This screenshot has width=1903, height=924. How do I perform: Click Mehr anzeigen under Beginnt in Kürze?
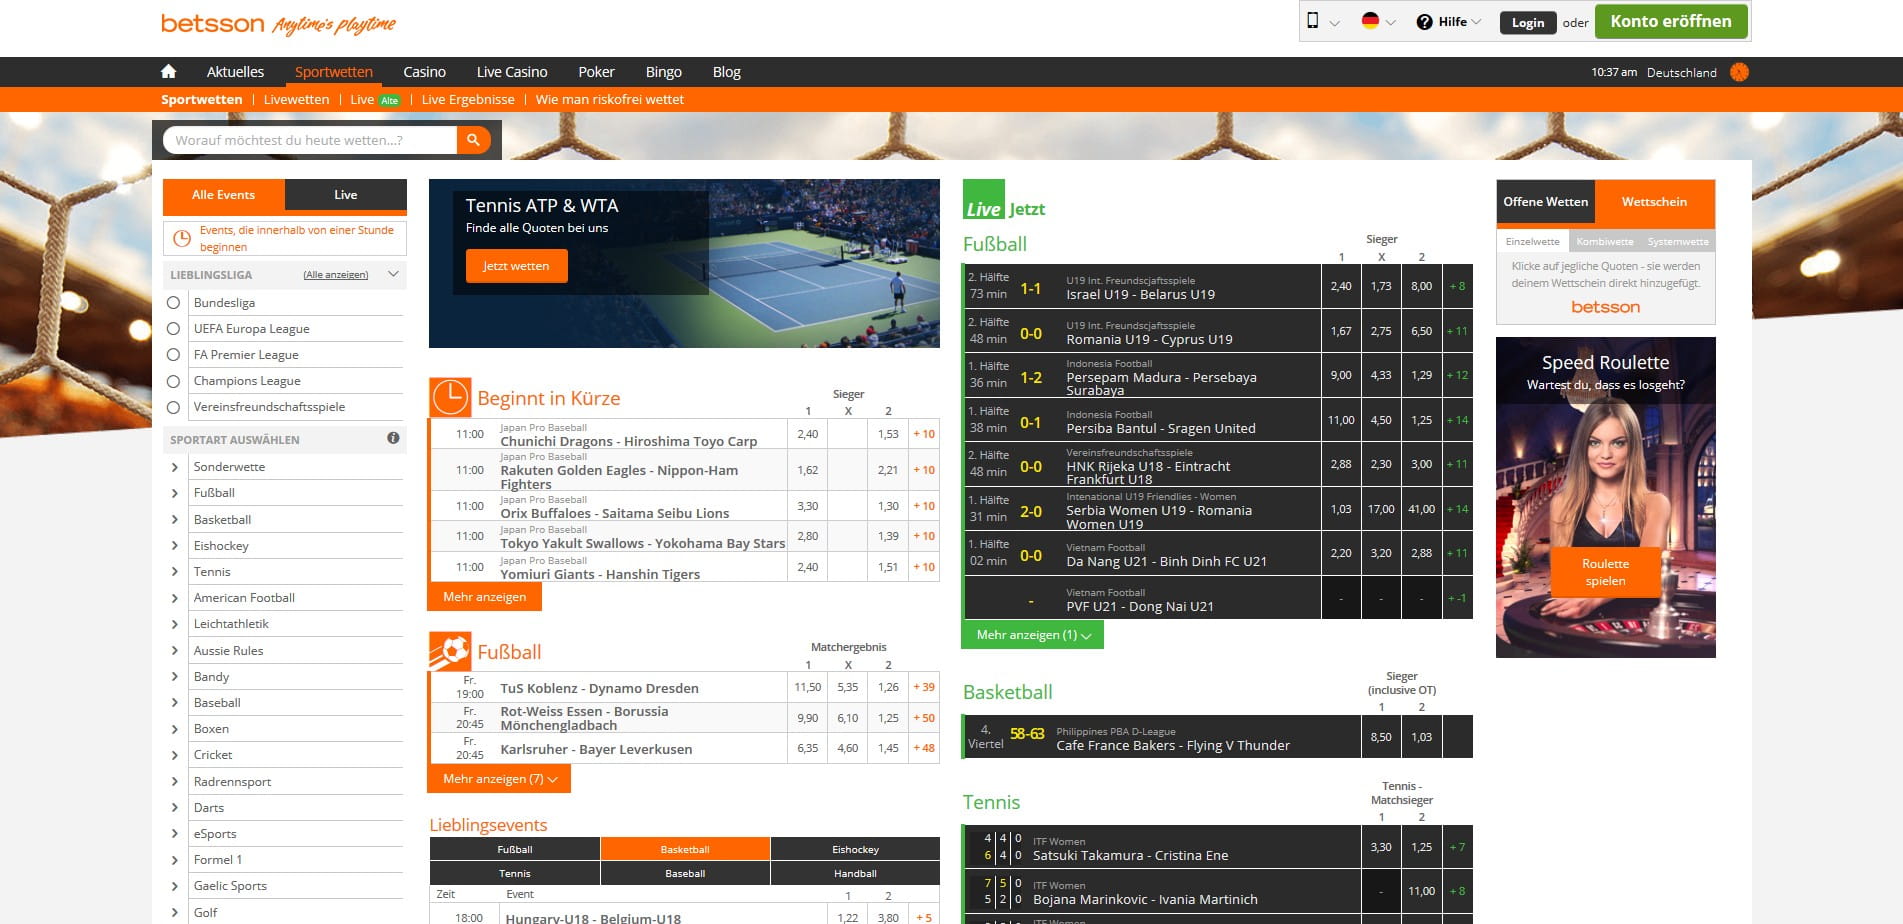[x=485, y=597]
